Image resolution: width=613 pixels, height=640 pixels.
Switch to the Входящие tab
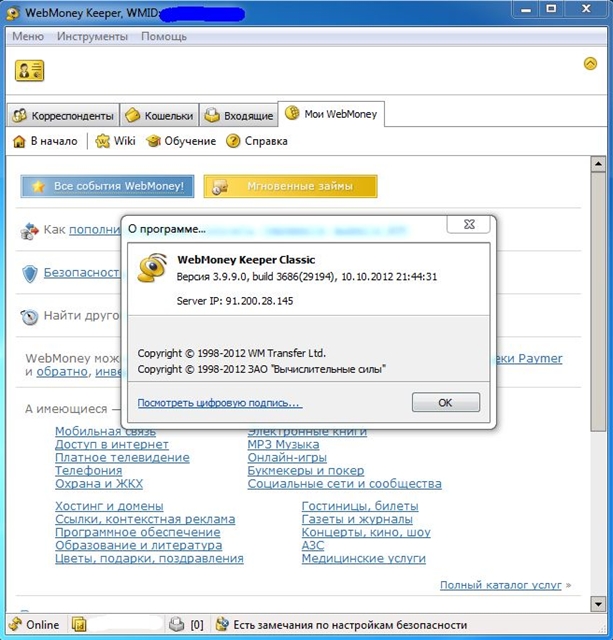pos(239,116)
